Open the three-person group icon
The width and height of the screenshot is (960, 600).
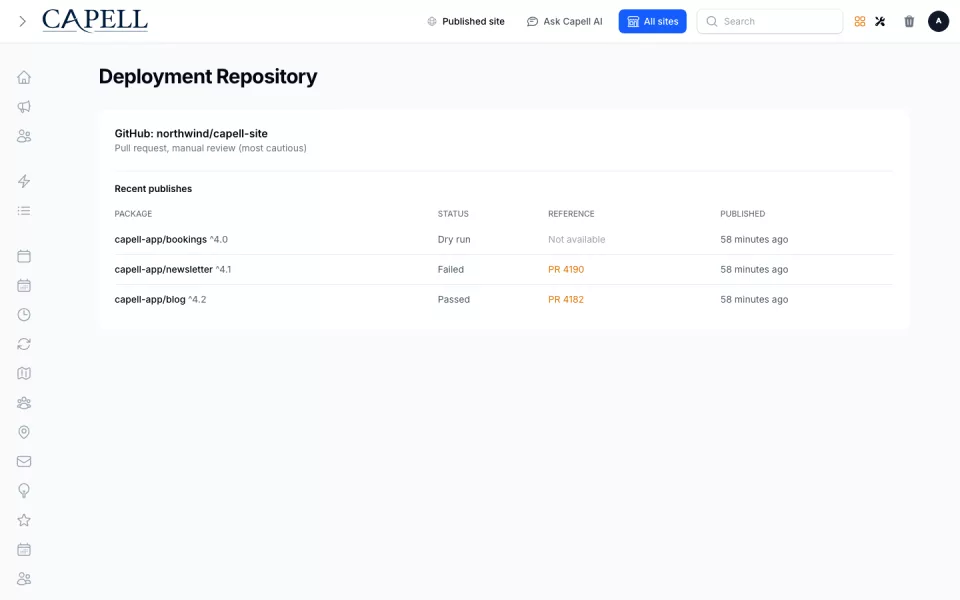click(24, 403)
